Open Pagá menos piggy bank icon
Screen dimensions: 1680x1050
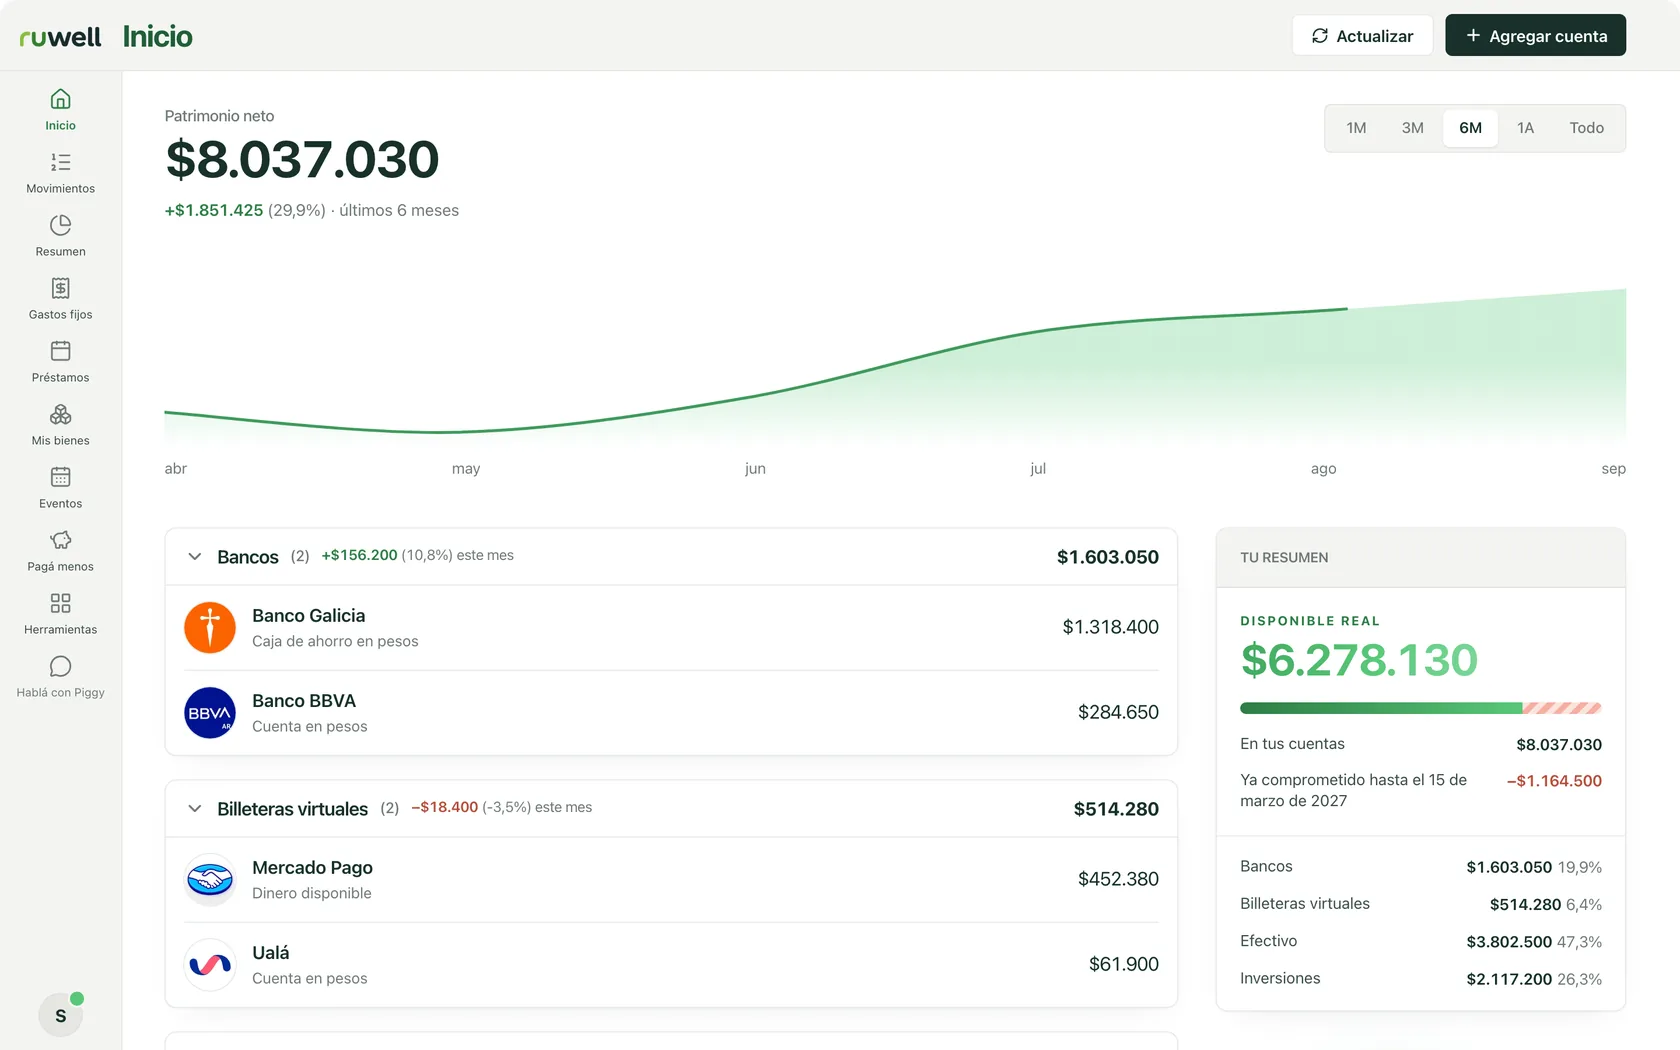pos(60,540)
